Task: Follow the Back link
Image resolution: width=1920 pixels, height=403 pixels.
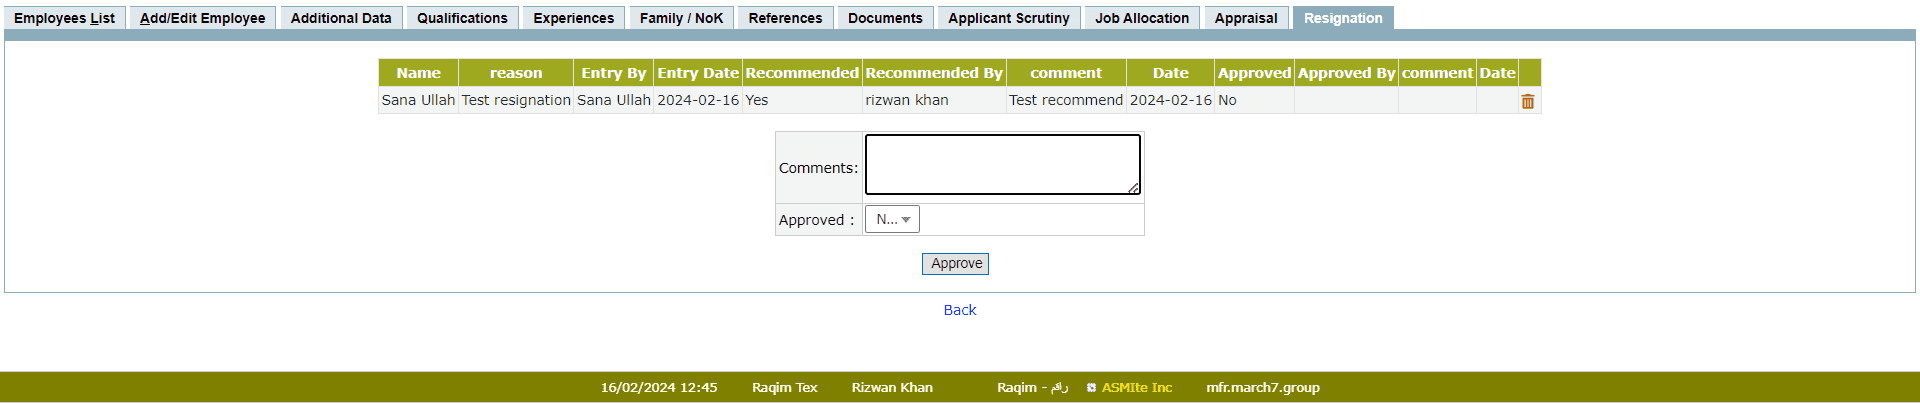Action: tap(959, 310)
